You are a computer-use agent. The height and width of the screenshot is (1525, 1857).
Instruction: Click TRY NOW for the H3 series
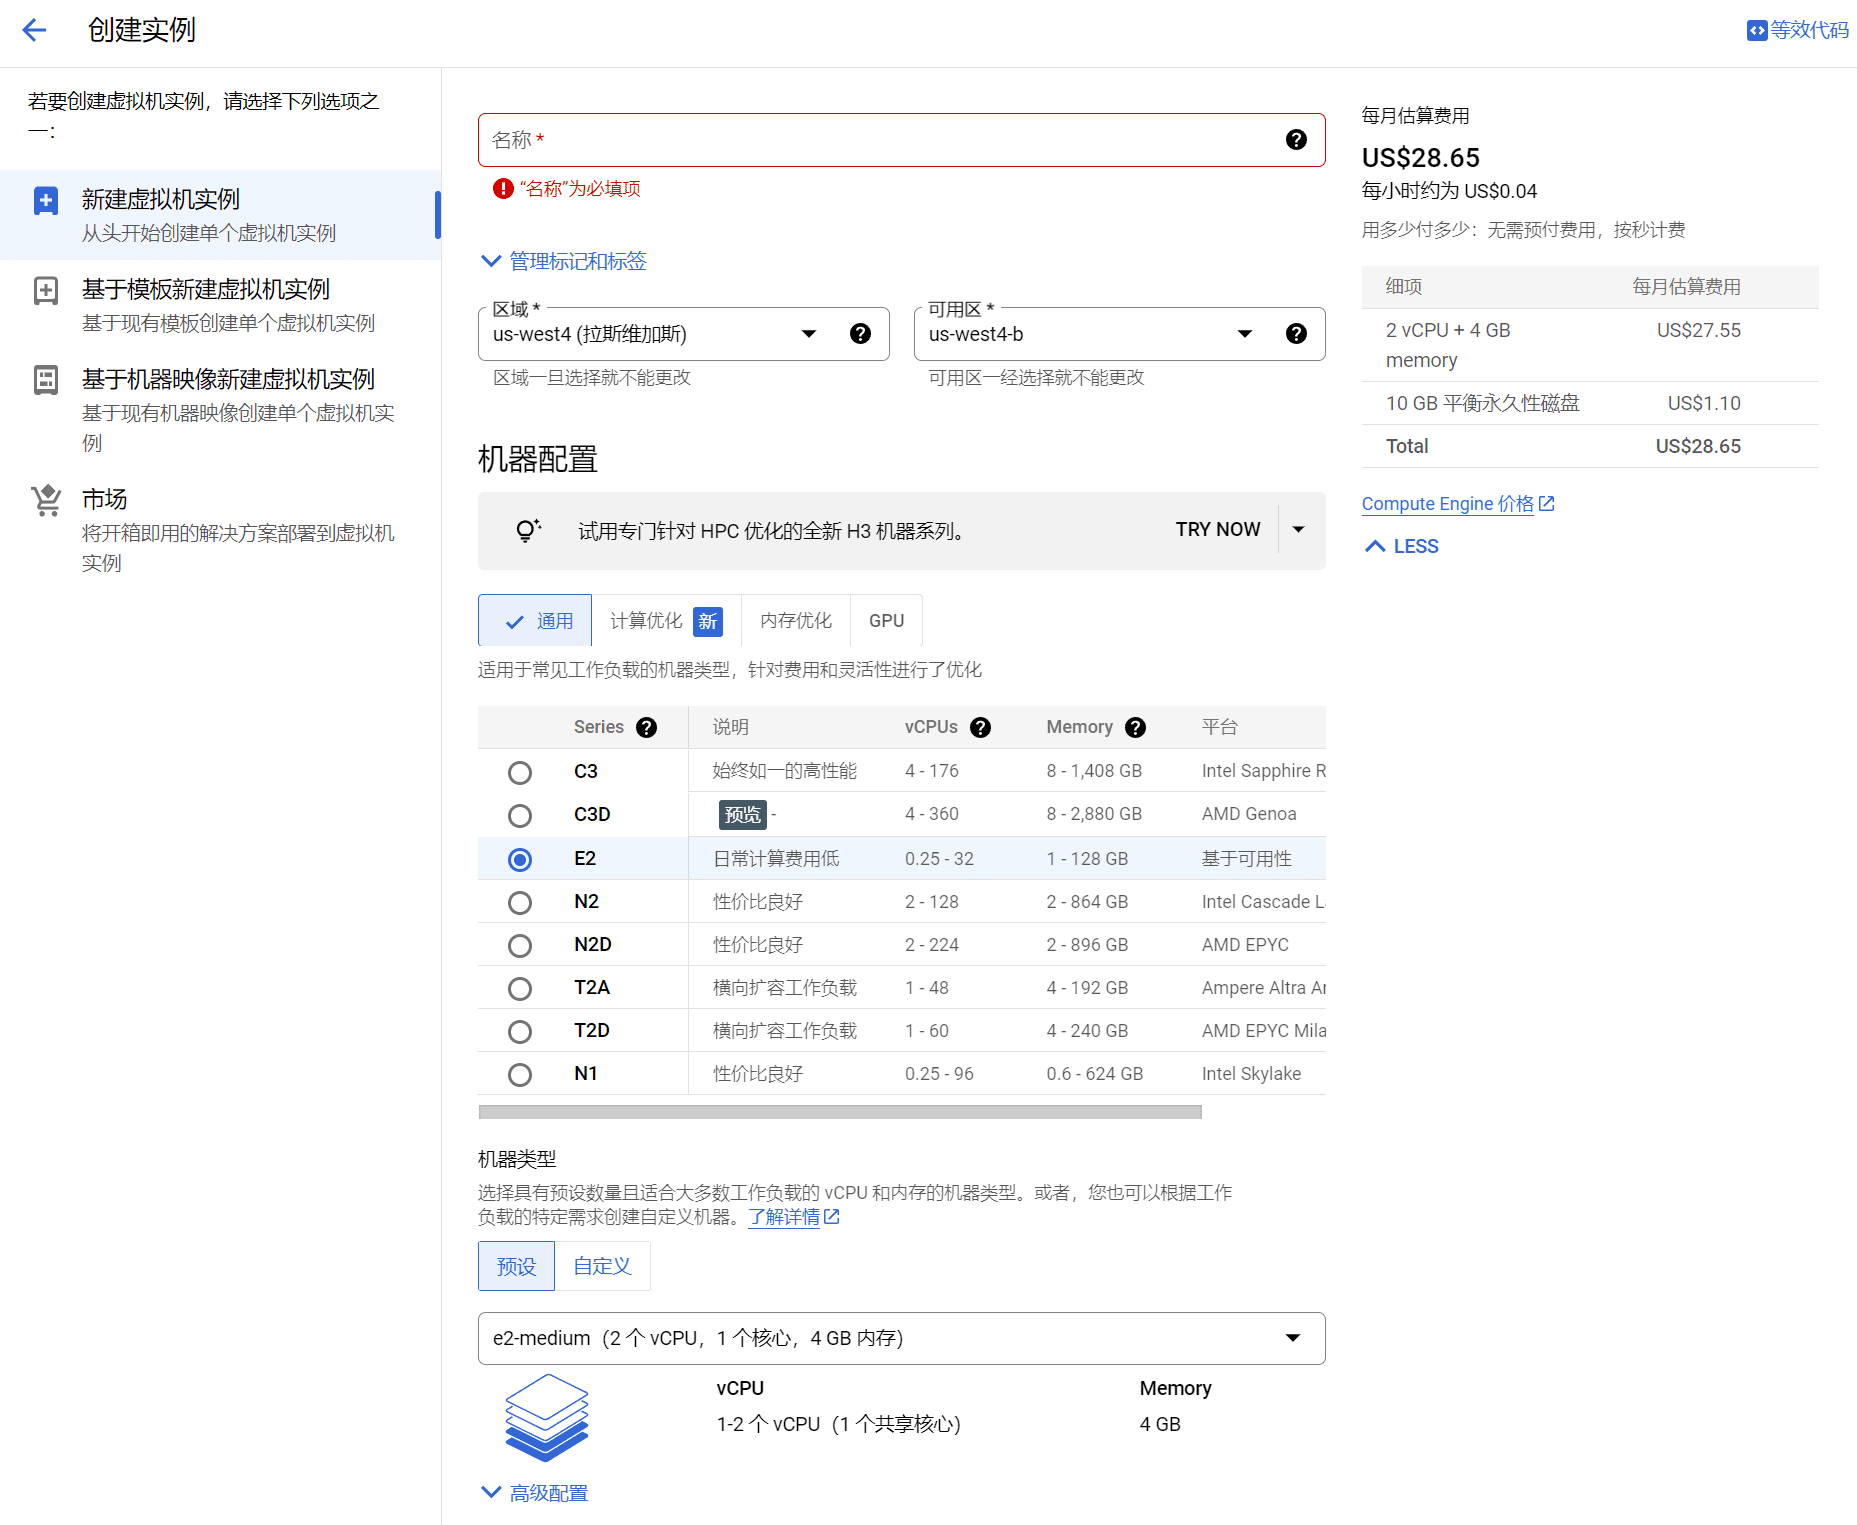coord(1216,529)
